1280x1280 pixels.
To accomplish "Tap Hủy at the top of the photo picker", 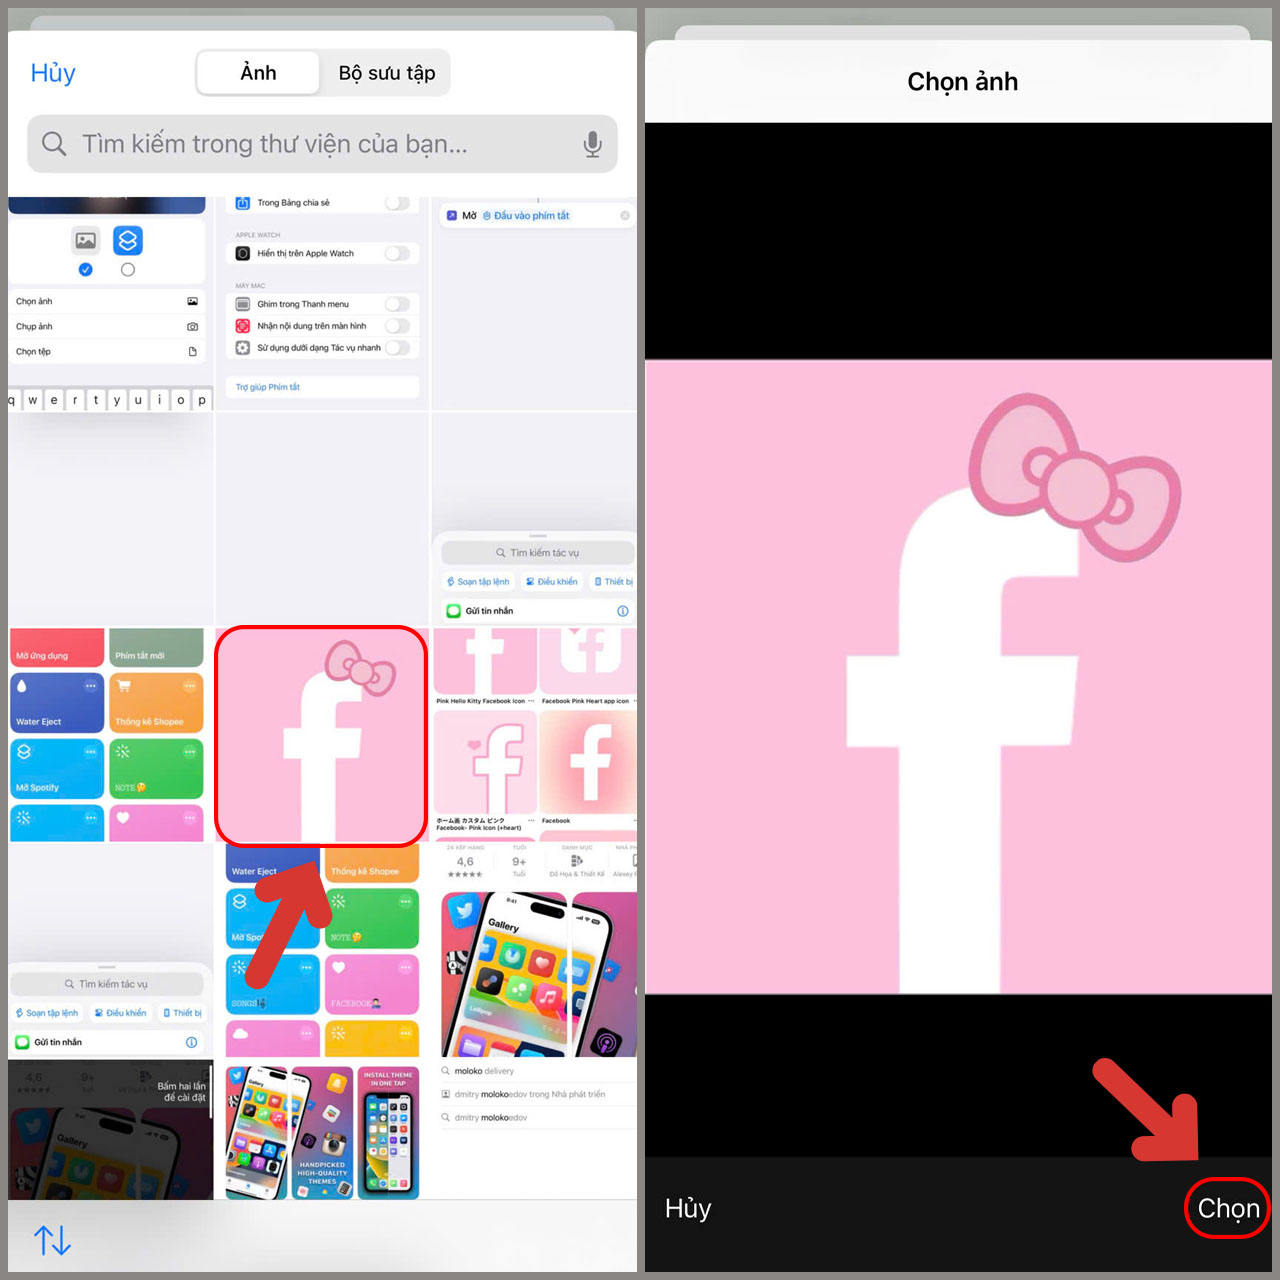I will 53,73.
